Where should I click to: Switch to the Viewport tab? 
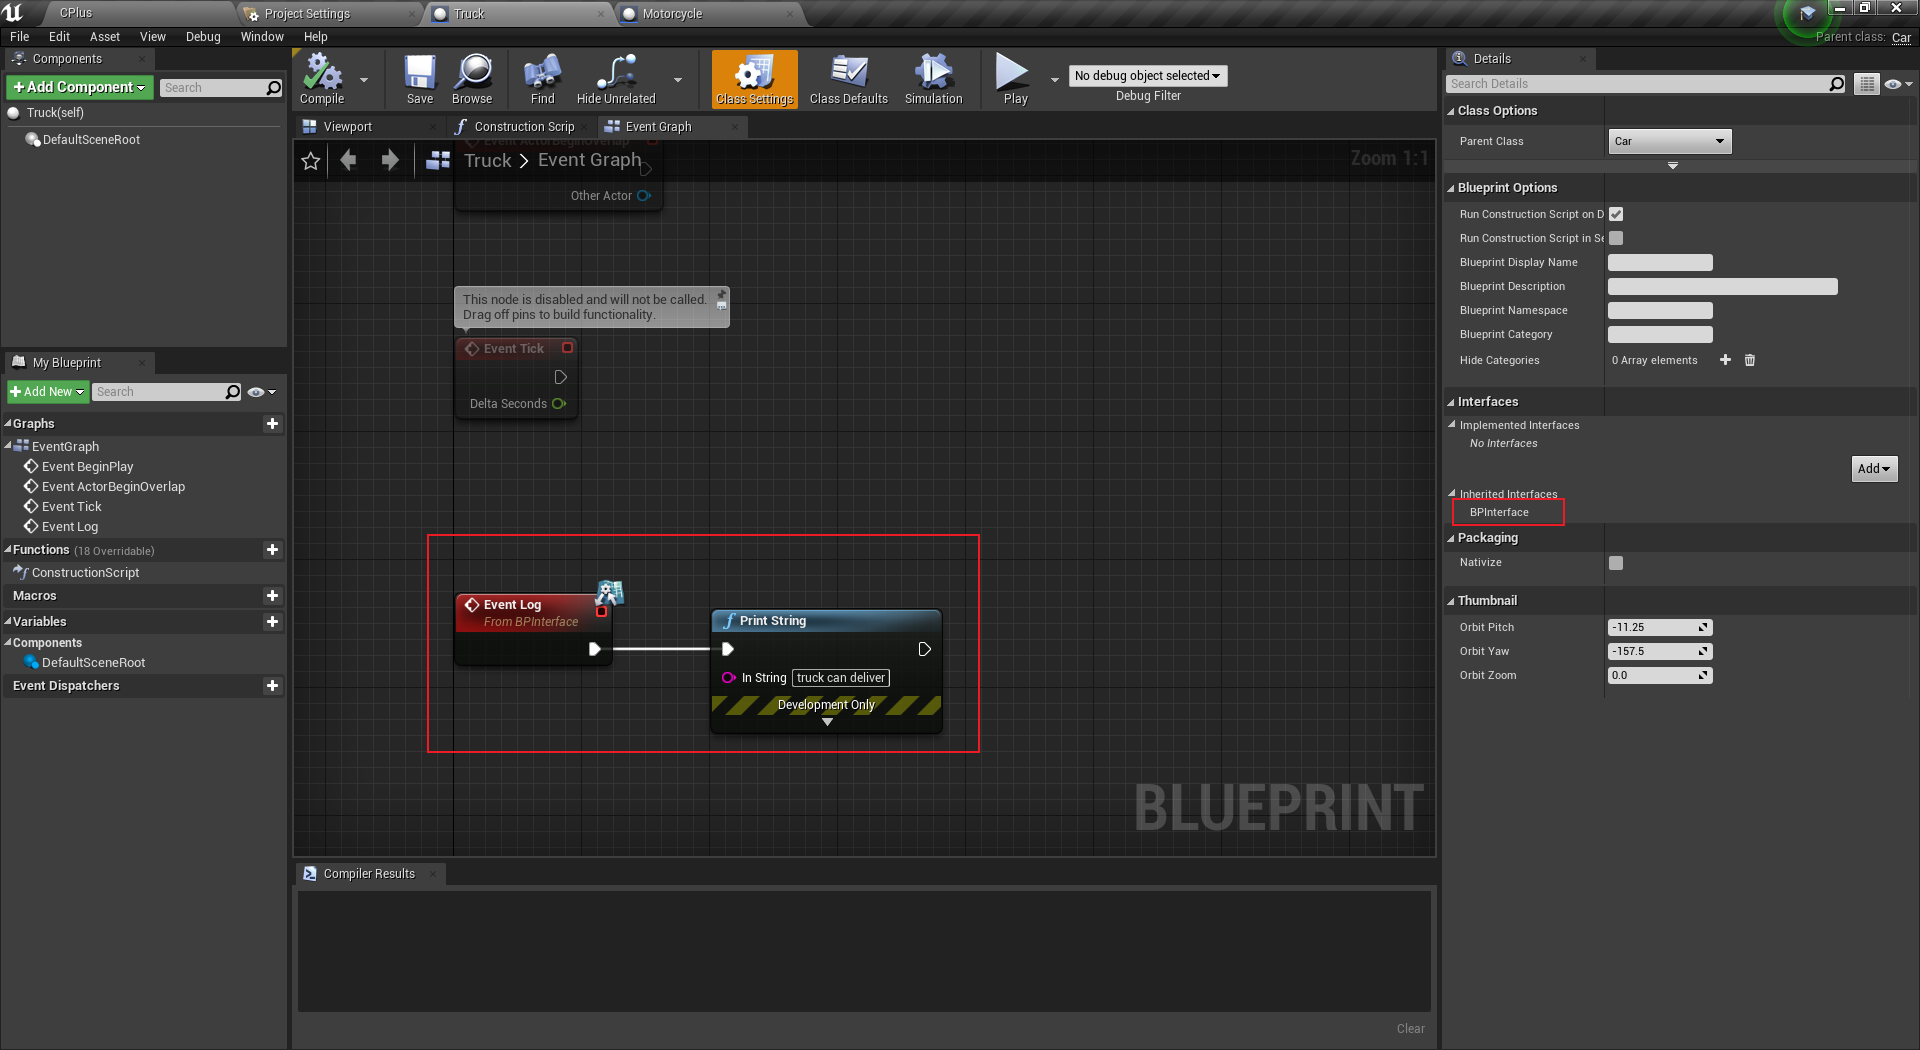point(347,127)
